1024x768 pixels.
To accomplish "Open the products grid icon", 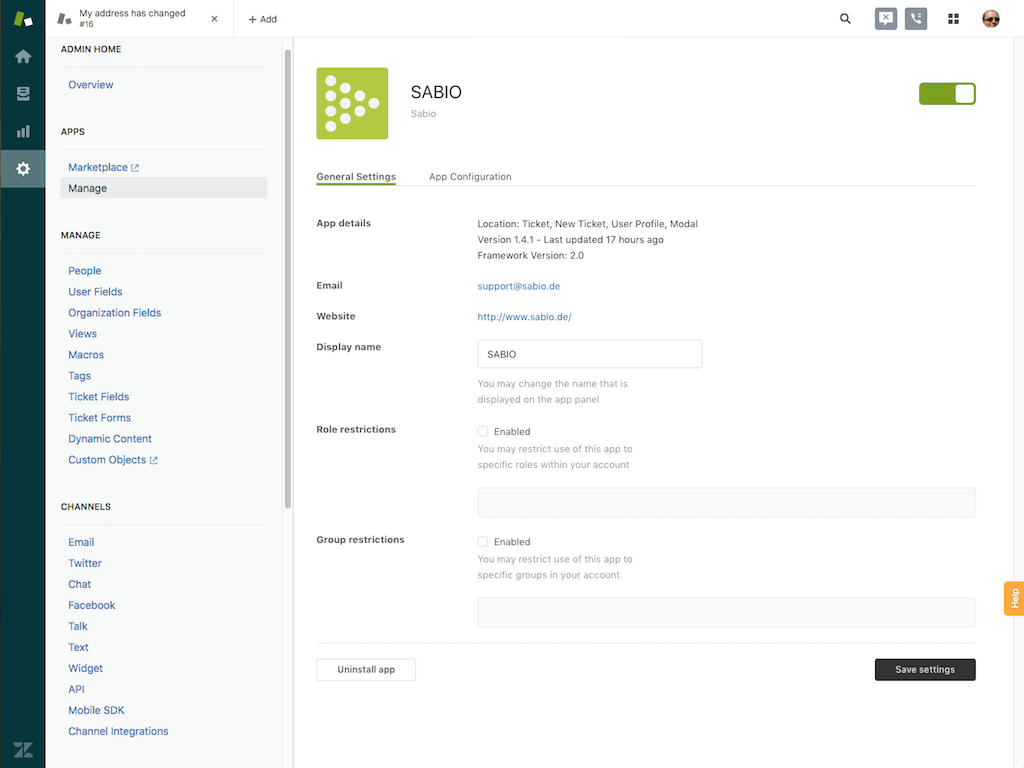I will [953, 19].
